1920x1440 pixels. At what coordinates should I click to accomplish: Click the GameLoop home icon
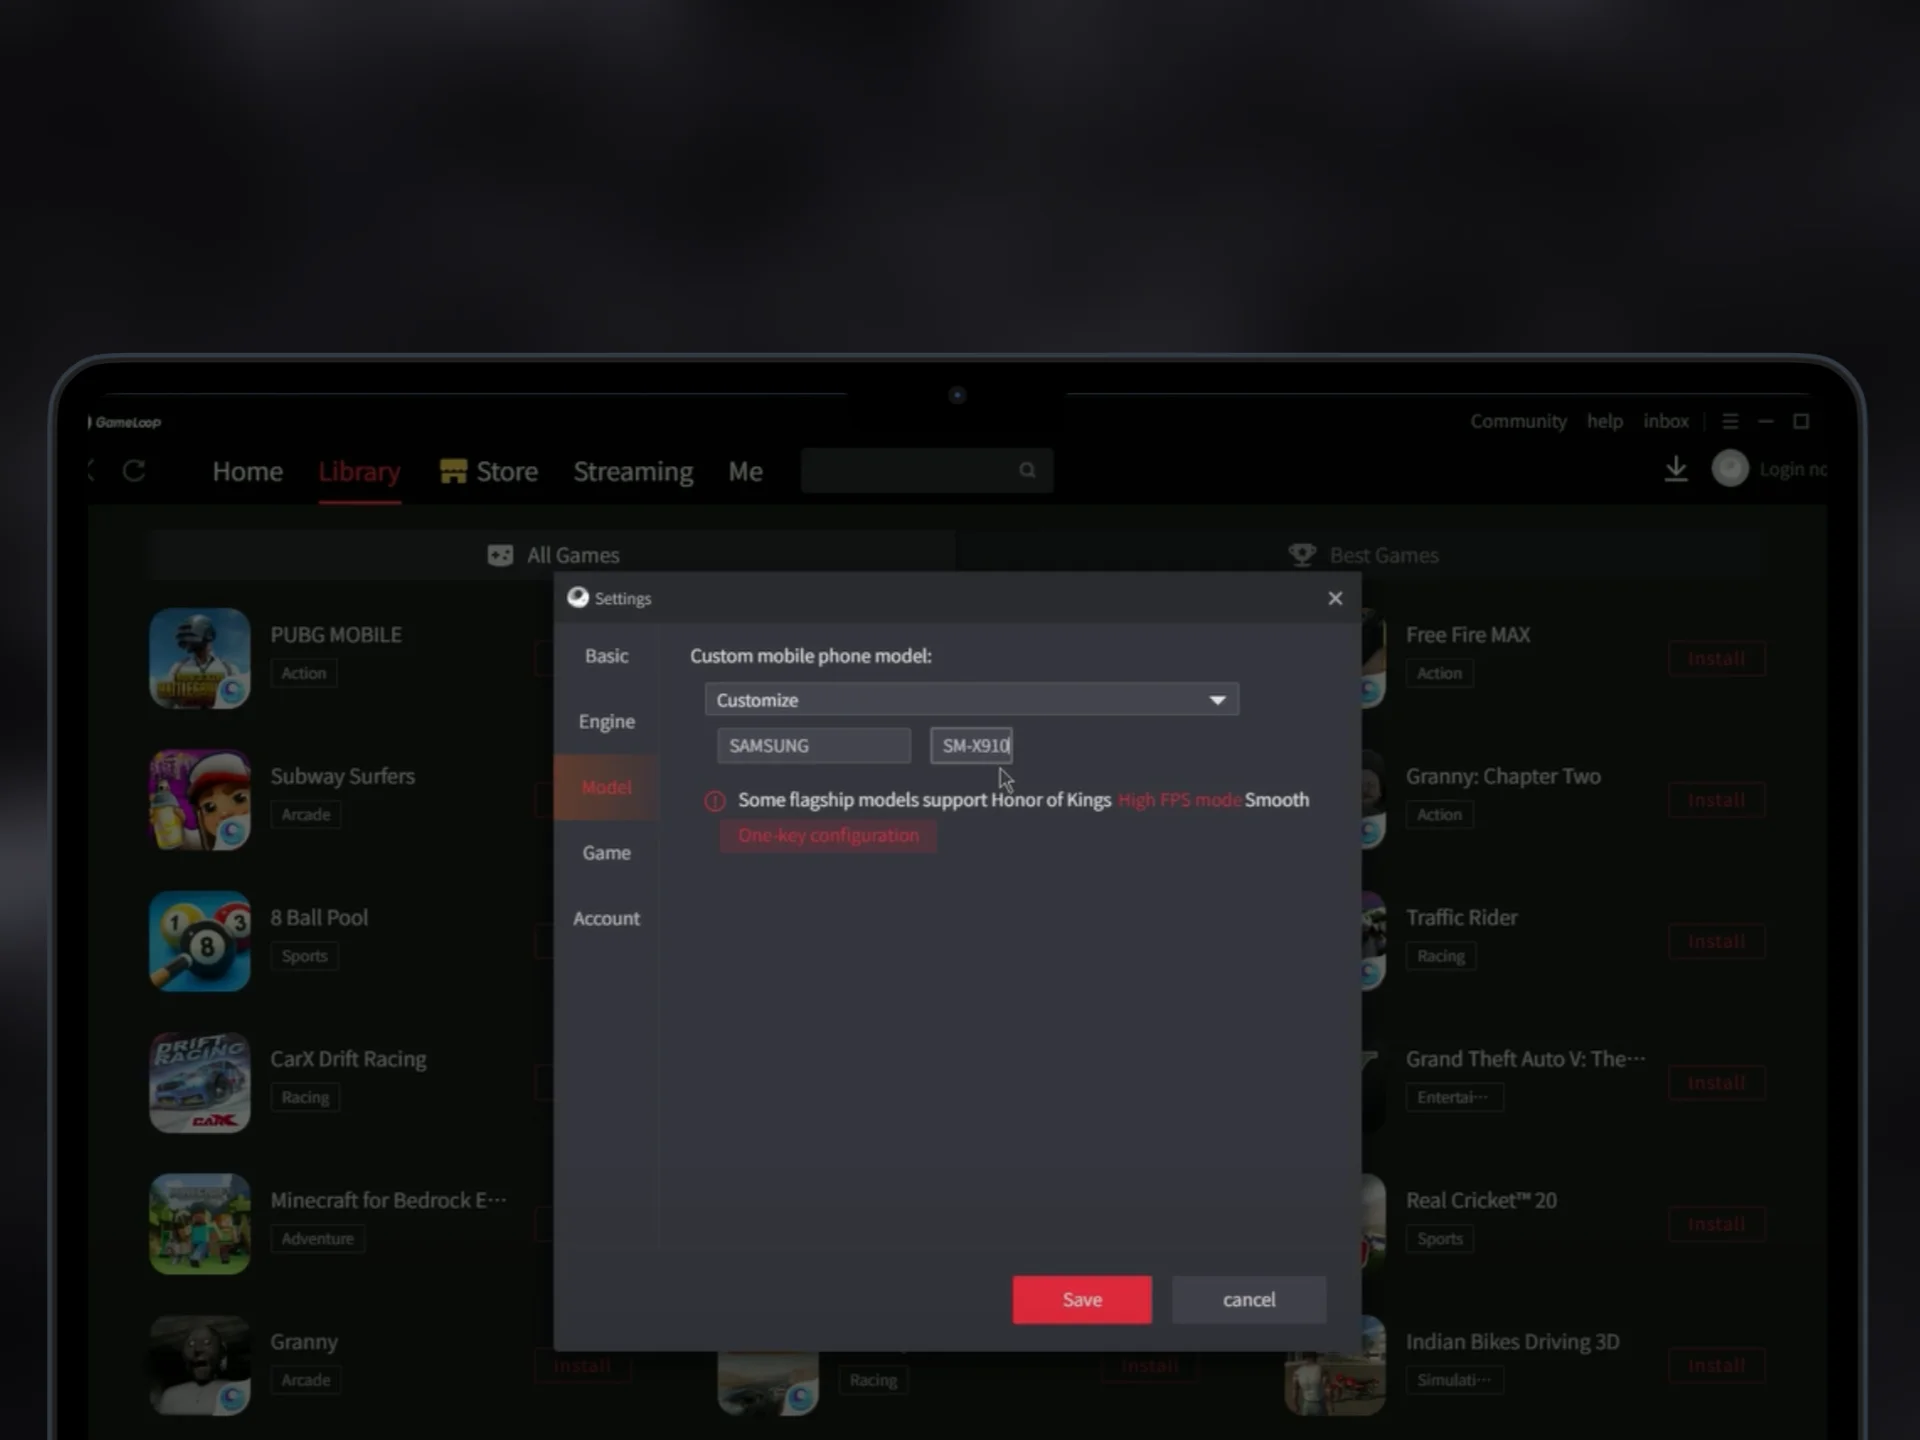pos(246,470)
